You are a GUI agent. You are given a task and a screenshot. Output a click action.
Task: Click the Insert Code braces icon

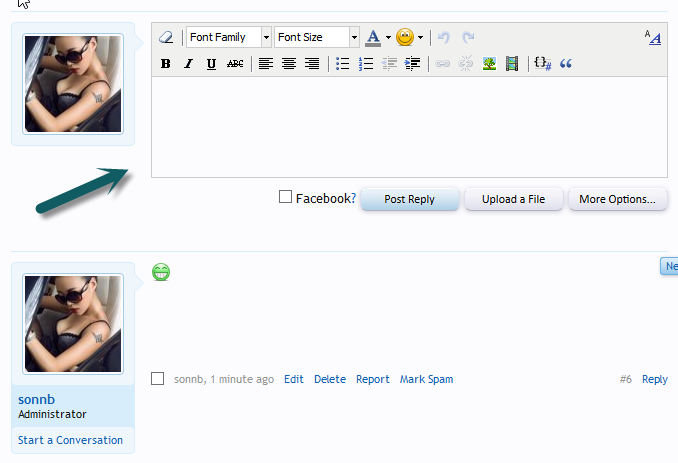click(543, 64)
